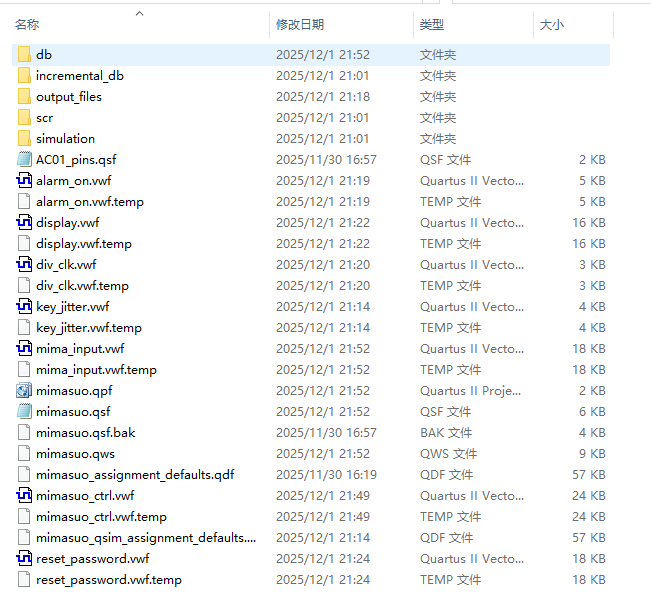Click the mimasuo_ctrl.vwf waveform icon
Screen dimensions: 651x614
click(24, 495)
